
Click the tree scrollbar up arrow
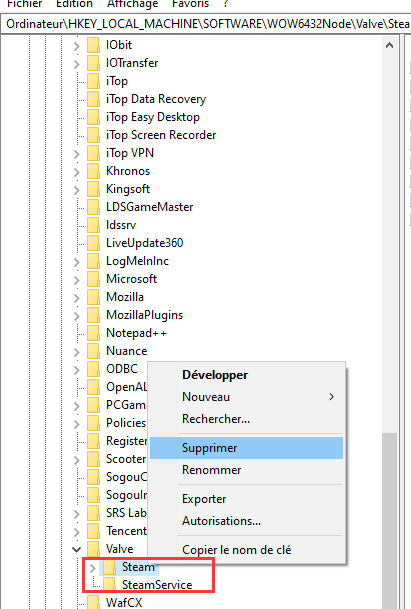click(x=389, y=45)
